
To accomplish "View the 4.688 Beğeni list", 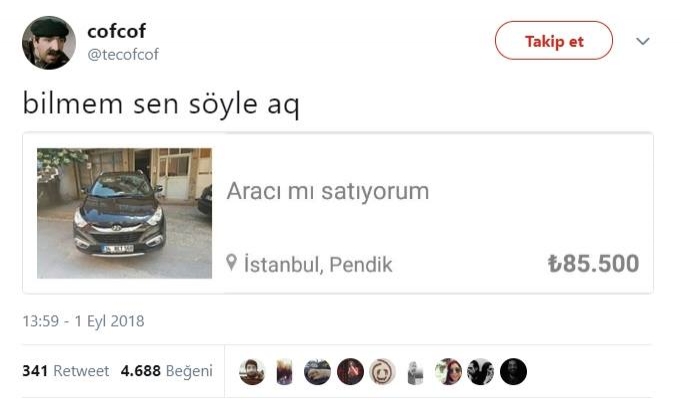I will click(167, 371).
